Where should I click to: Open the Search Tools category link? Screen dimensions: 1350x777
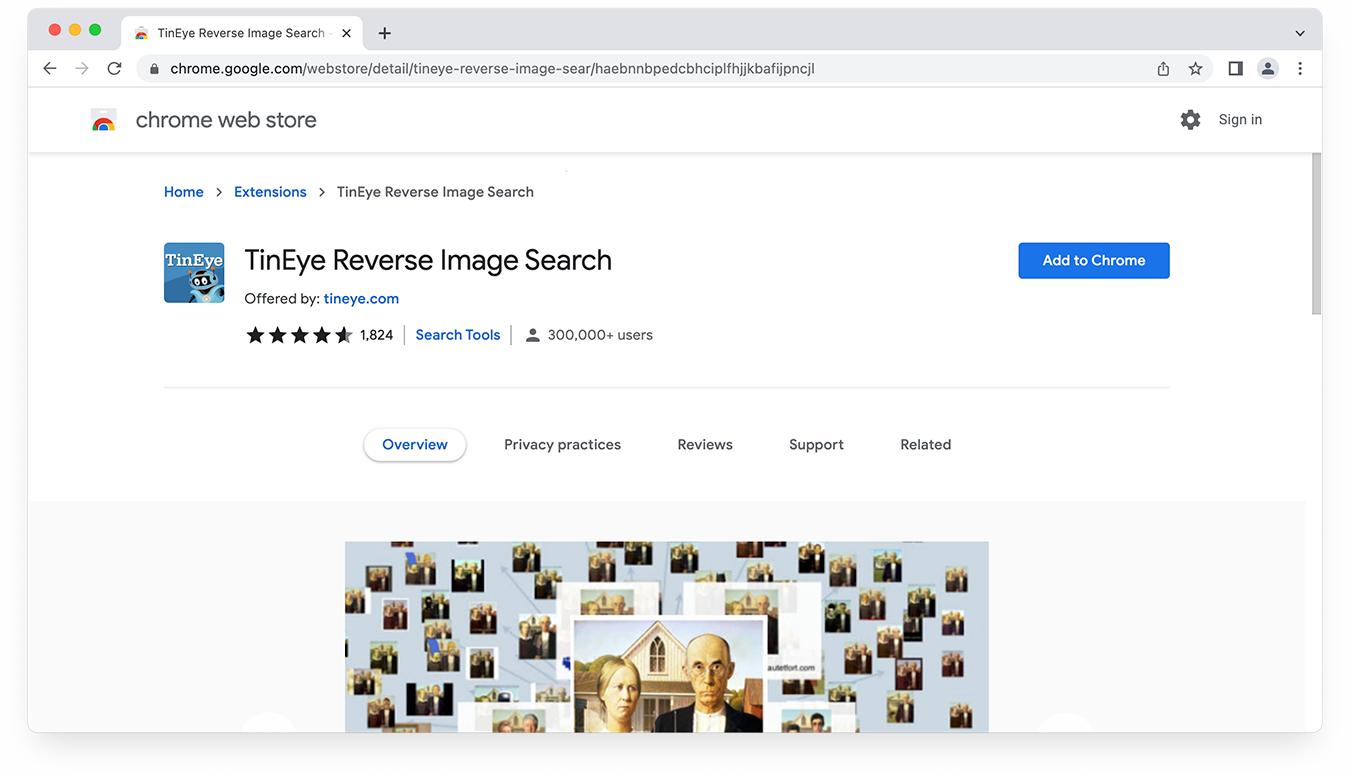tap(458, 335)
